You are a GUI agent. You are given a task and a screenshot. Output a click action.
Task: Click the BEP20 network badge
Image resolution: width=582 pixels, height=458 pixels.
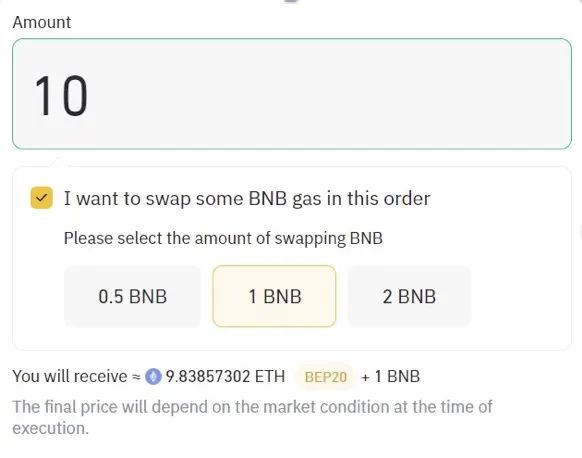click(326, 377)
